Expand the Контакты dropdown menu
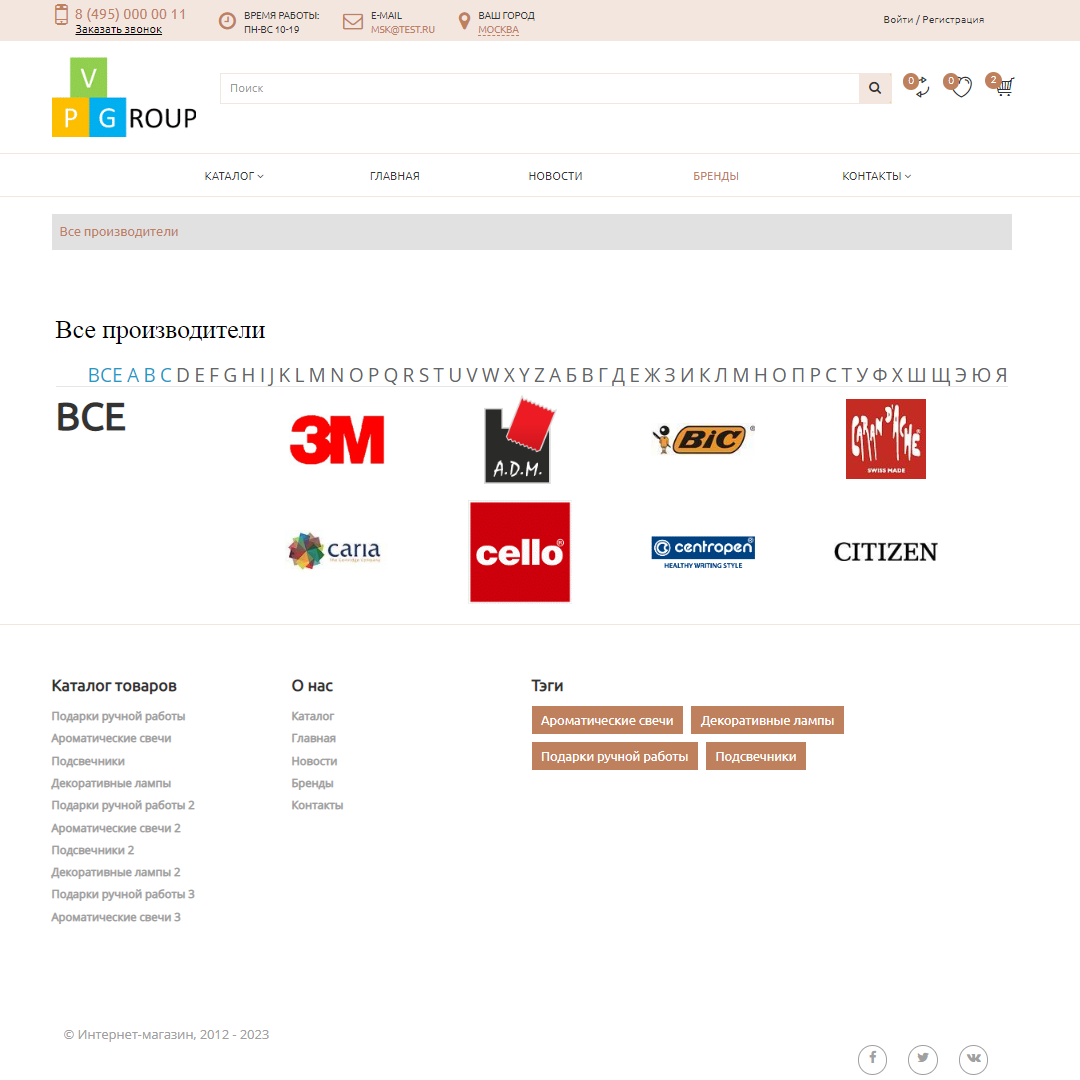The width and height of the screenshot is (1080, 1080). pos(876,176)
